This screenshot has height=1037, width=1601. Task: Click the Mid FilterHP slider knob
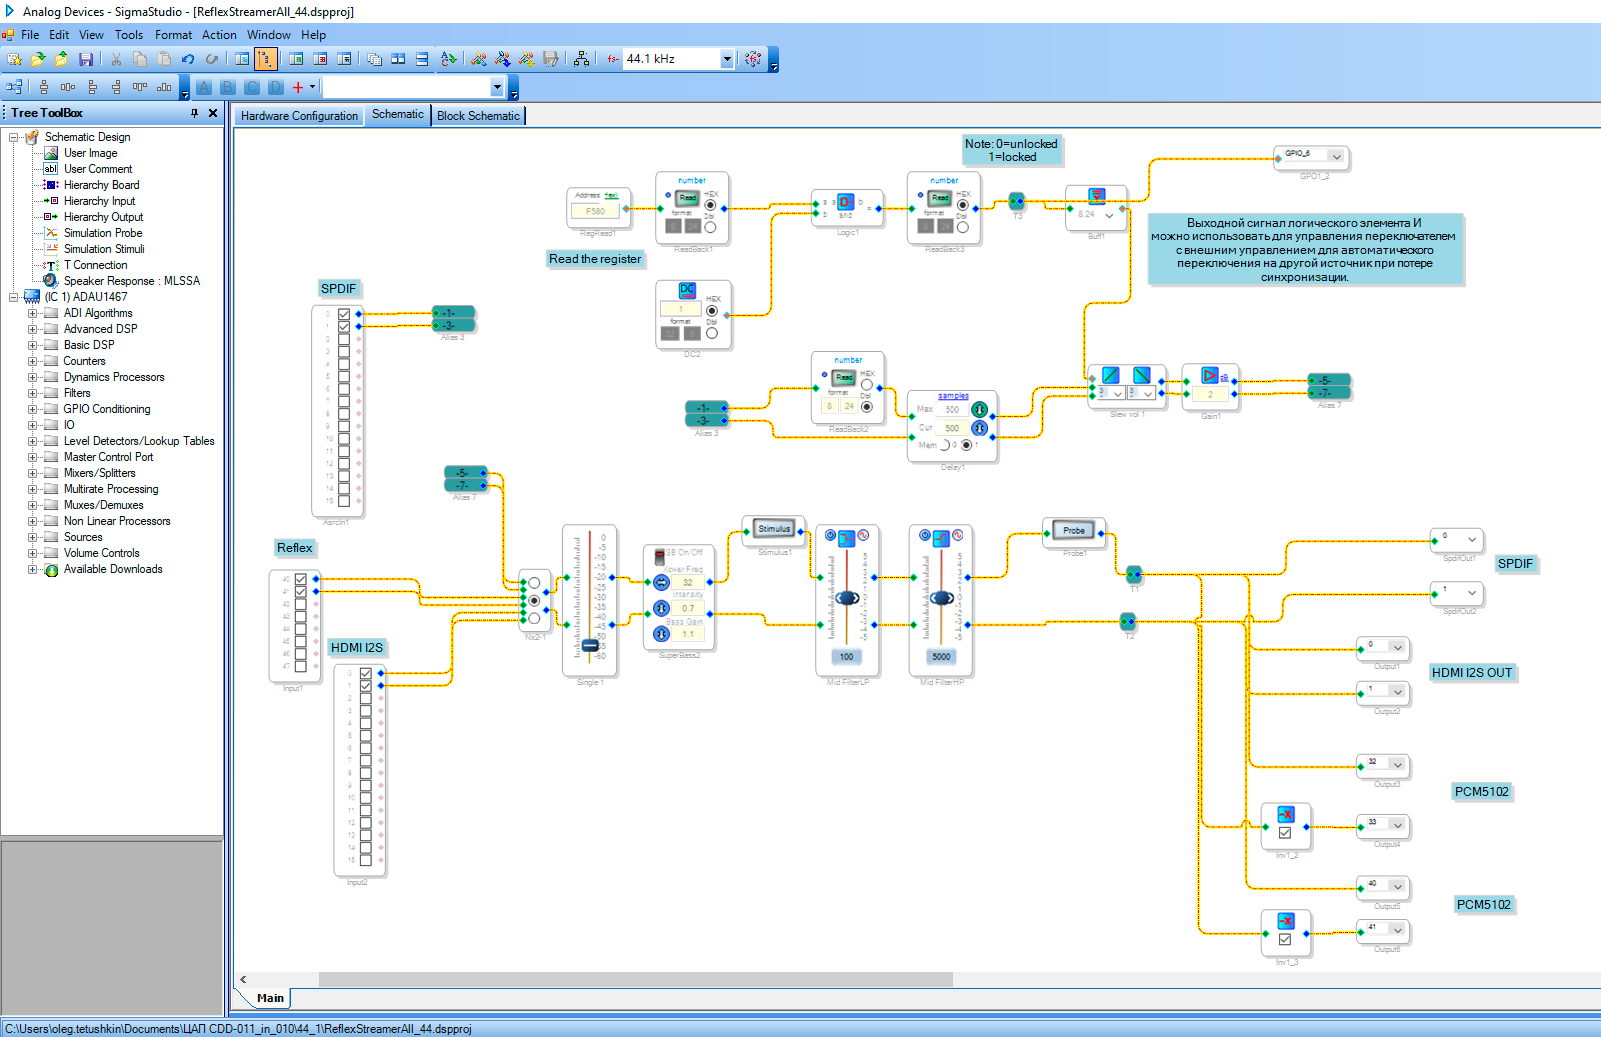[x=942, y=598]
